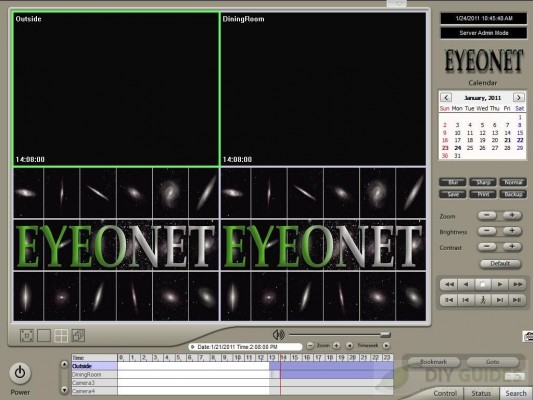This screenshot has width=533, height=400.
Task: Stop playback with the square stop button
Action: pos(483,284)
